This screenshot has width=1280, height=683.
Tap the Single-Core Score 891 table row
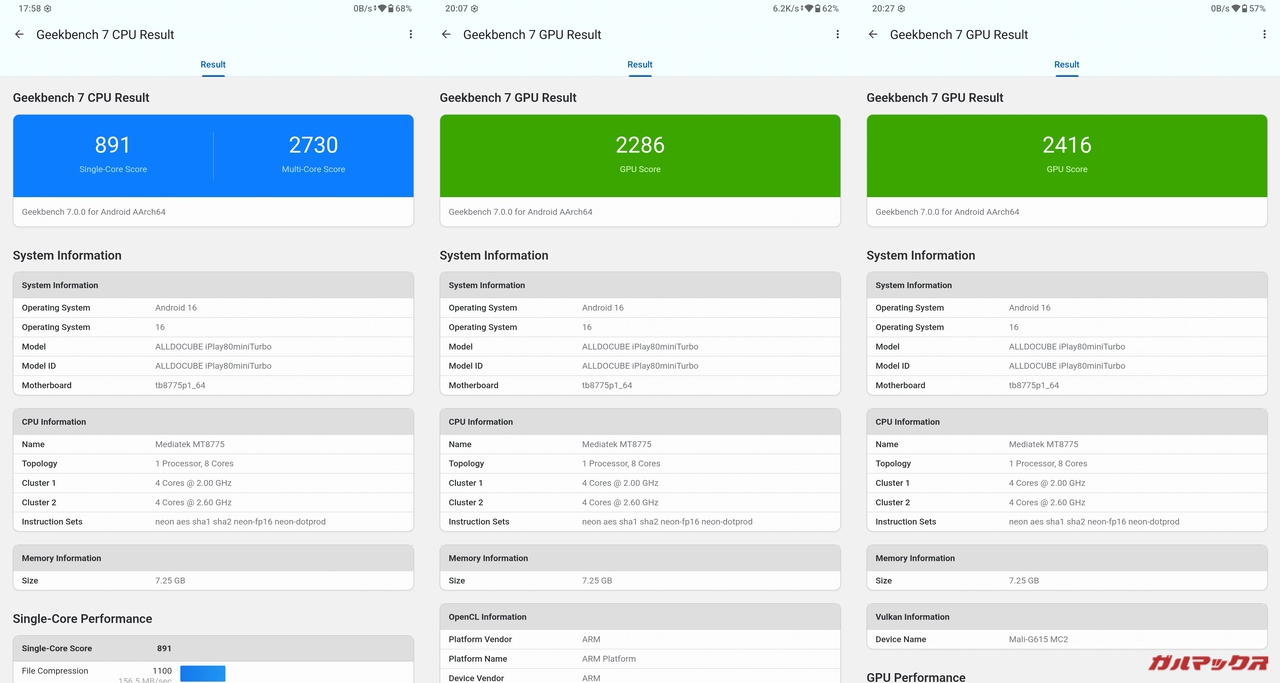pos(213,648)
